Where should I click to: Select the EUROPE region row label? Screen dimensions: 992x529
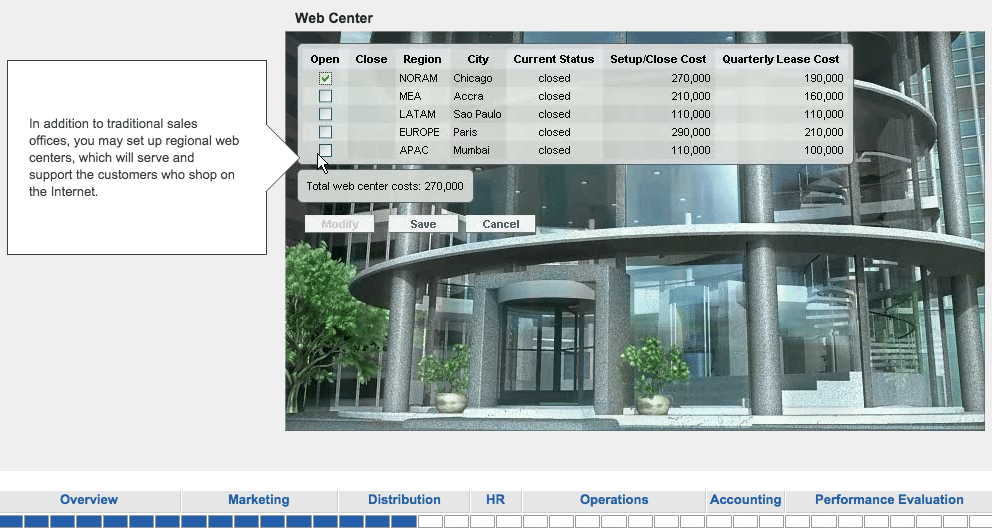coord(419,132)
